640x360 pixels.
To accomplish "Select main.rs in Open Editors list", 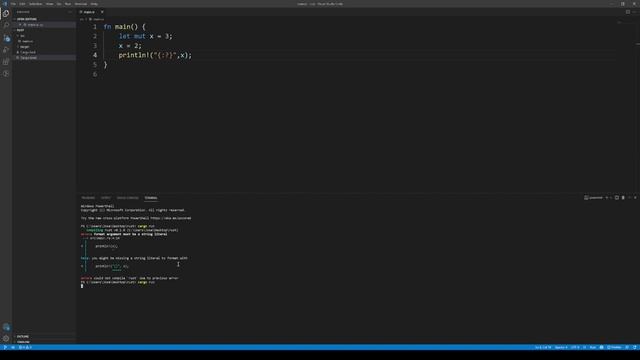I will click(35, 25).
